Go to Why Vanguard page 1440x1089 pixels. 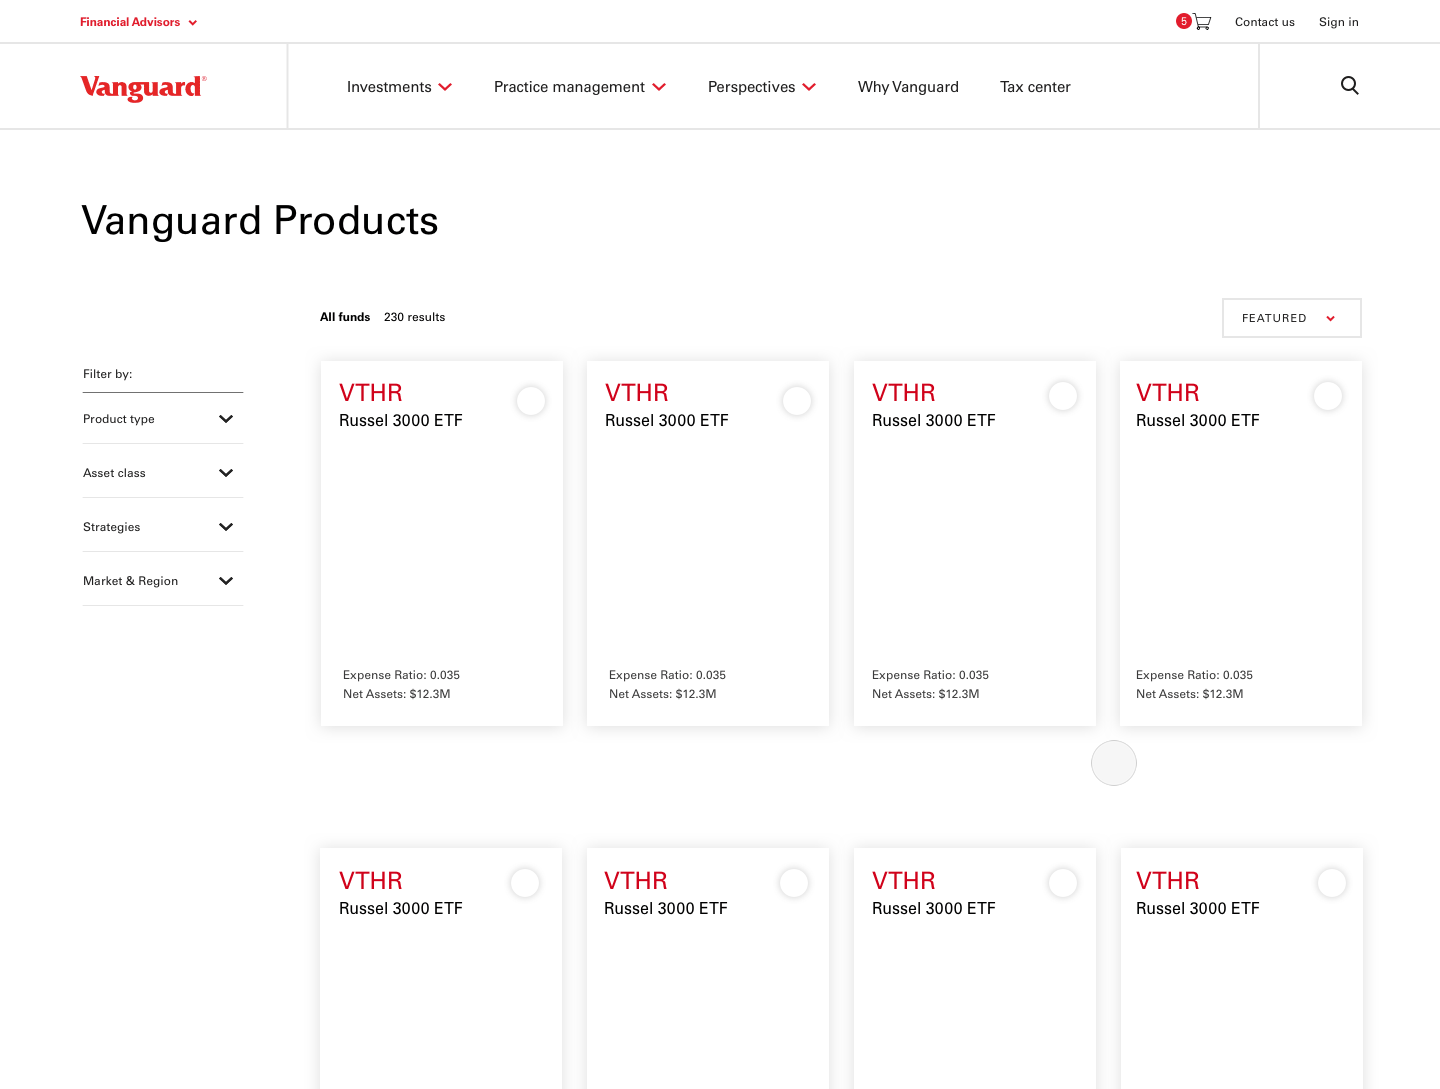908,87
